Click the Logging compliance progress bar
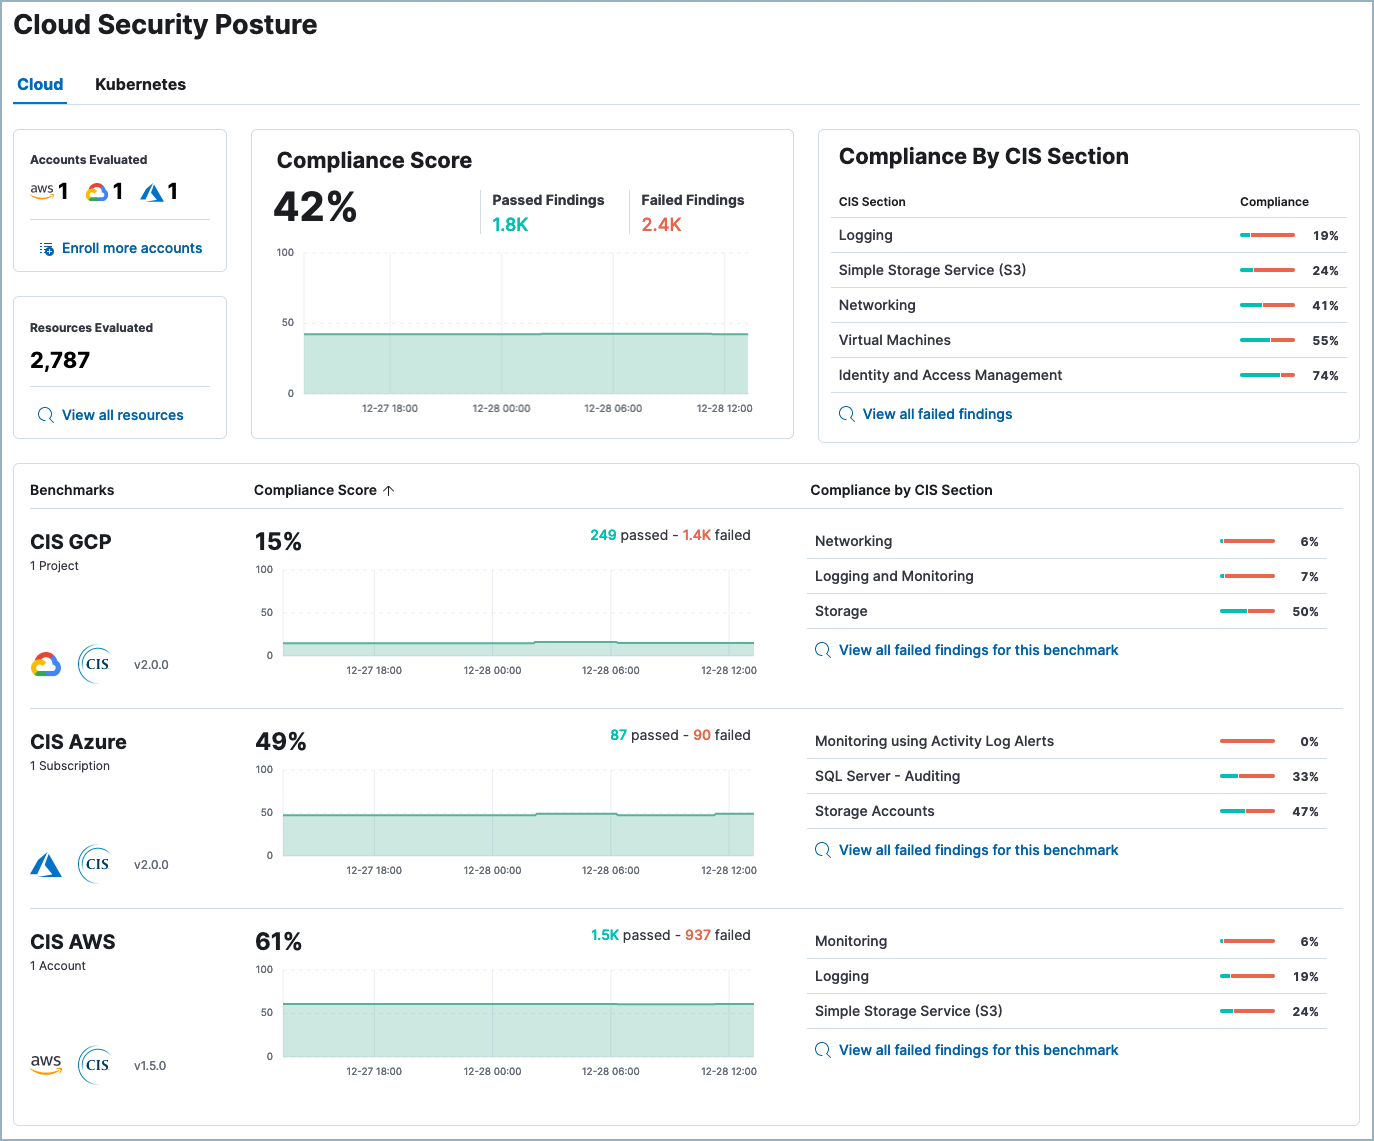 1267,234
